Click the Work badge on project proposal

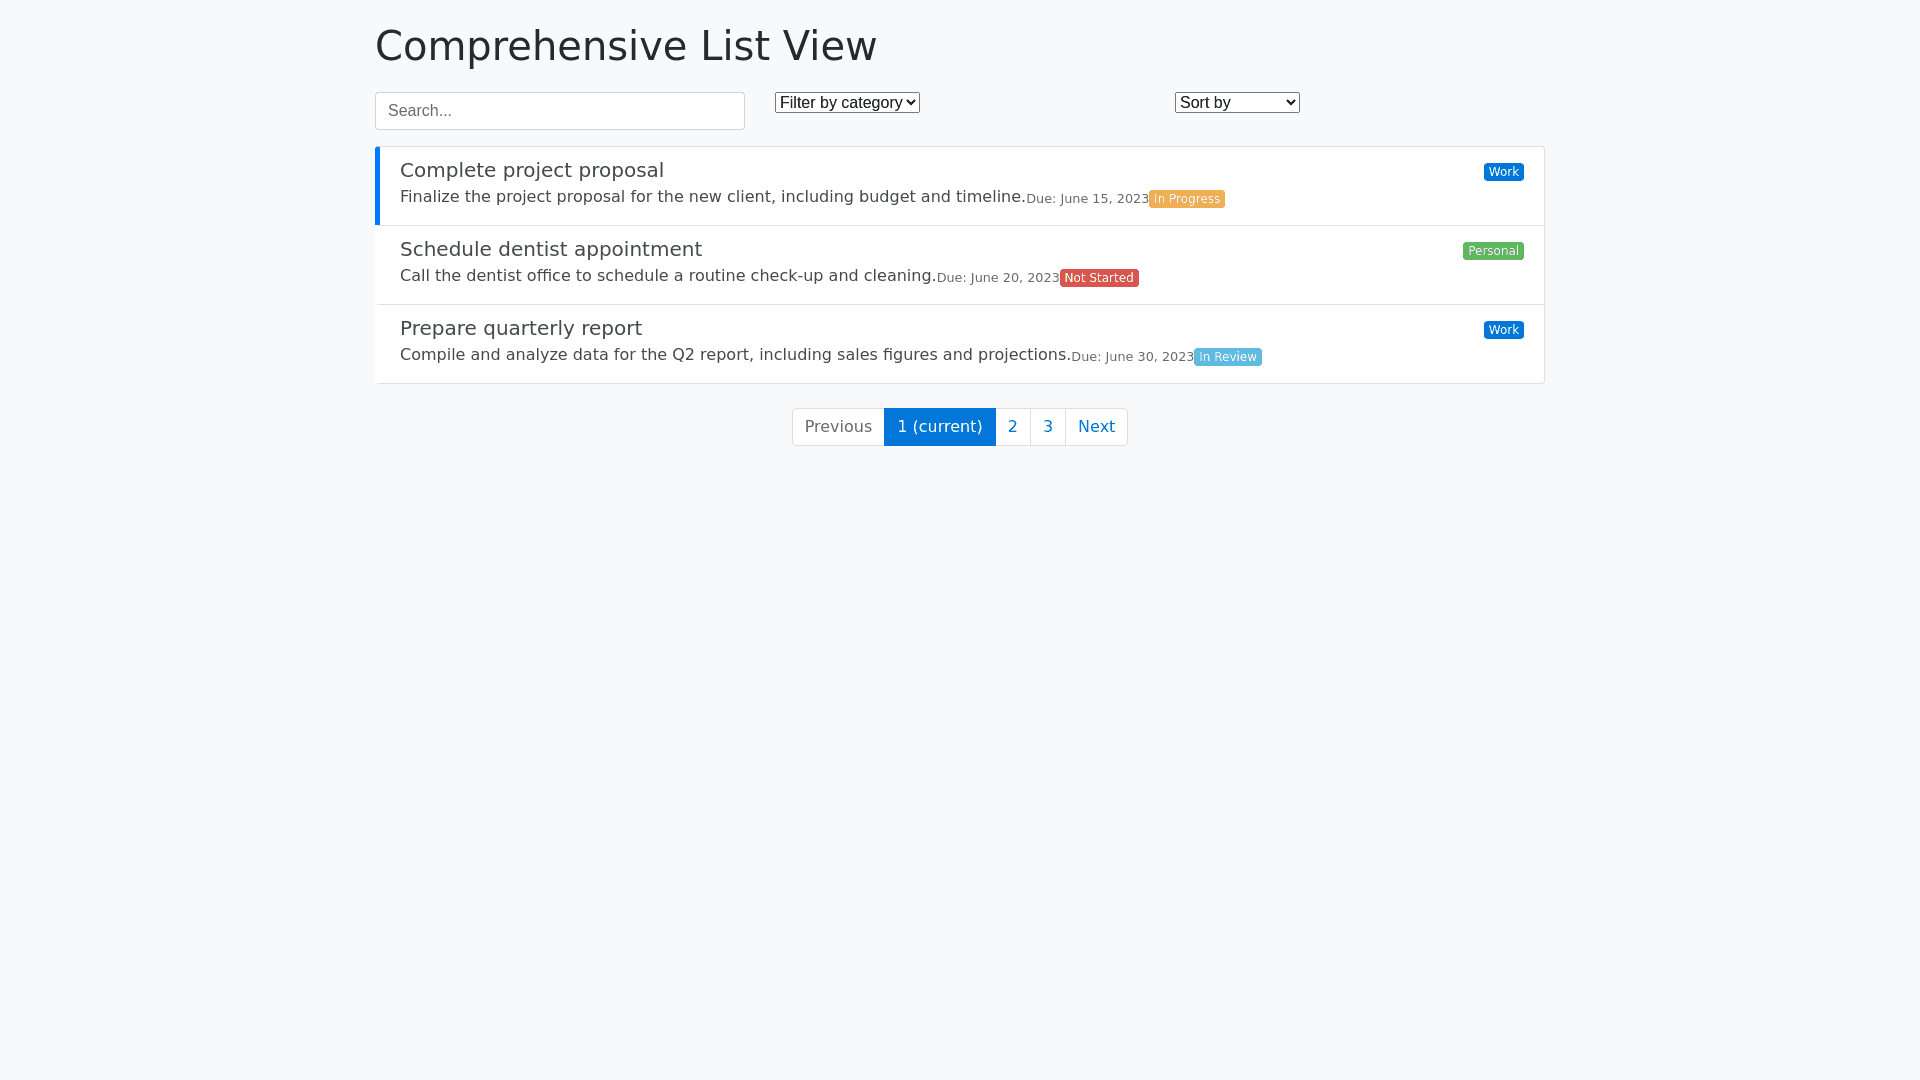click(x=1503, y=172)
